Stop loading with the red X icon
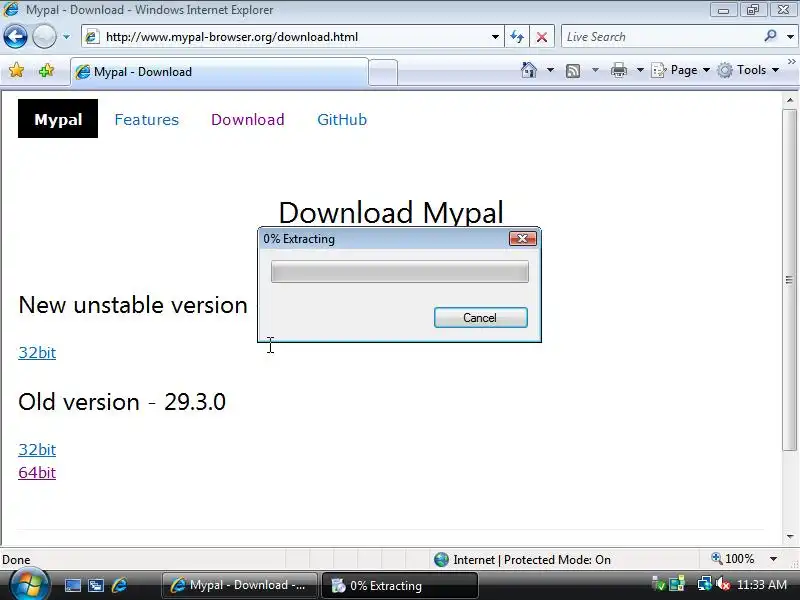Viewport: 800px width, 600px height. (542, 37)
